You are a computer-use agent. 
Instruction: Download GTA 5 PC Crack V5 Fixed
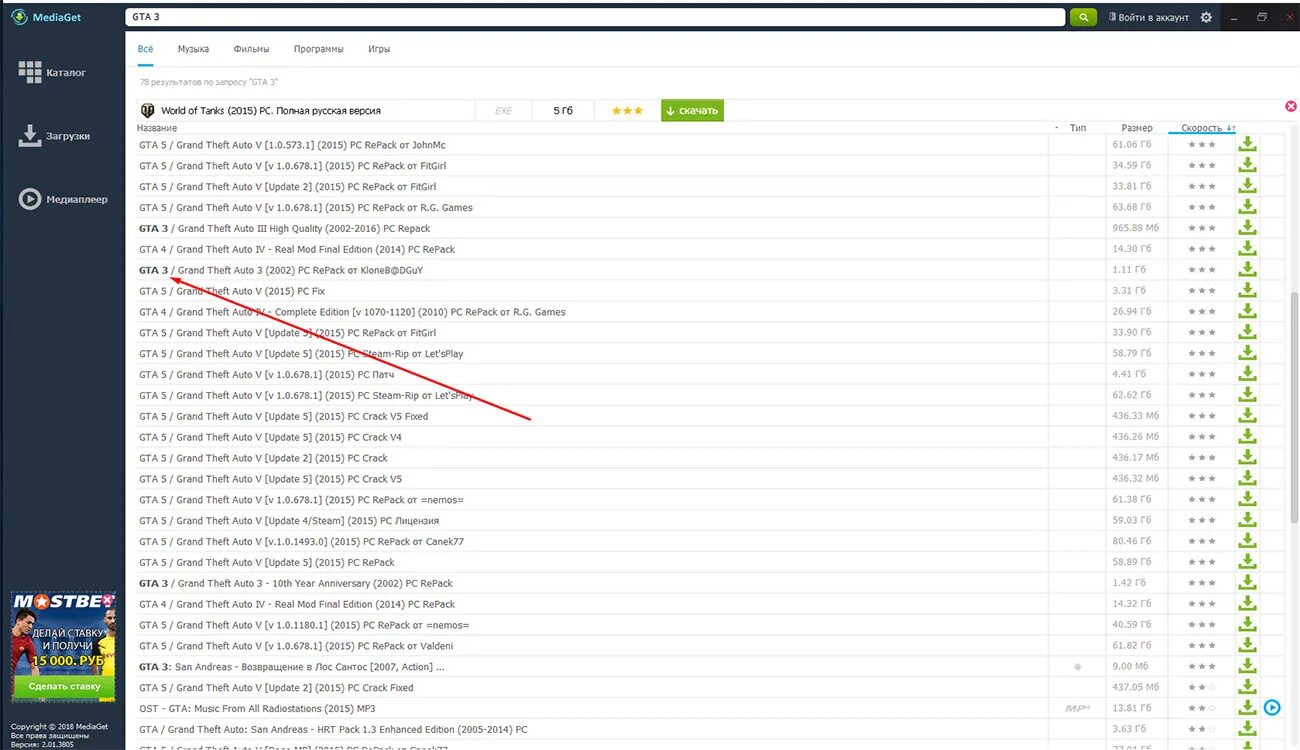[x=1247, y=416]
